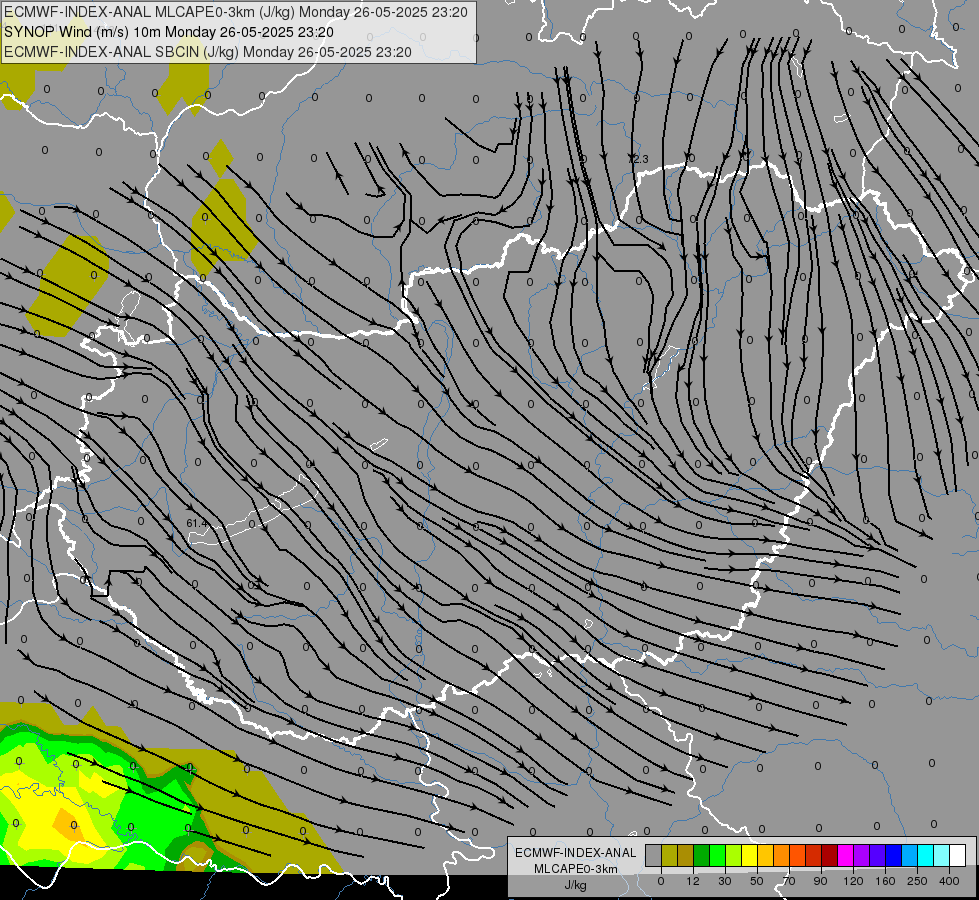This screenshot has width=979, height=900.
Task: Select the gray legend swatch
Action: click(654, 855)
